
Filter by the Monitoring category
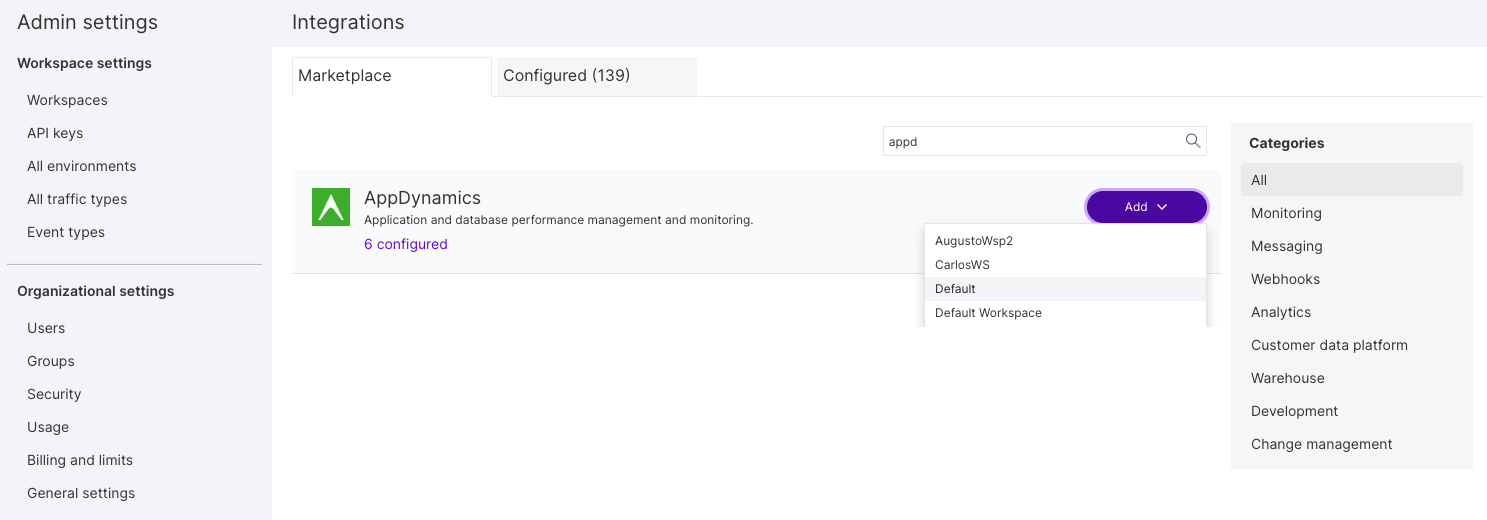[x=1286, y=213]
